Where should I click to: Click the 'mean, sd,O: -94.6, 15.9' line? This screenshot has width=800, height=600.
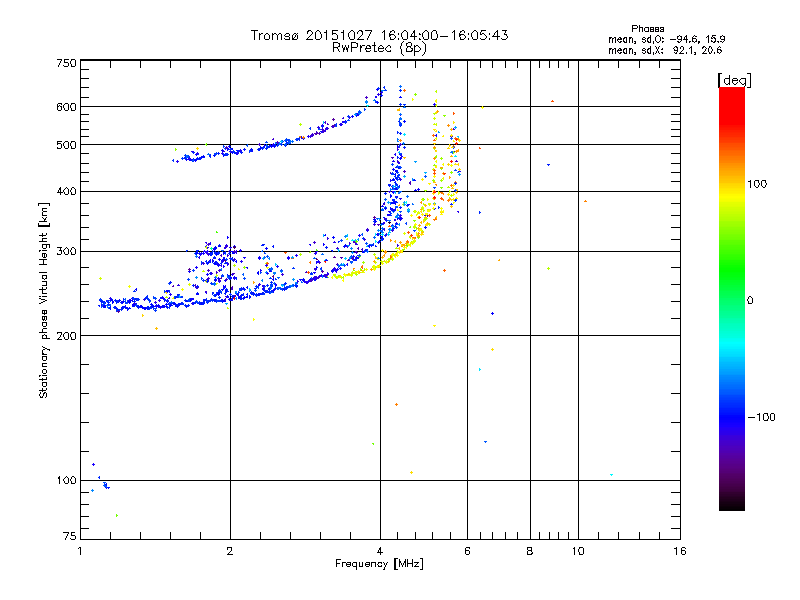(667, 39)
